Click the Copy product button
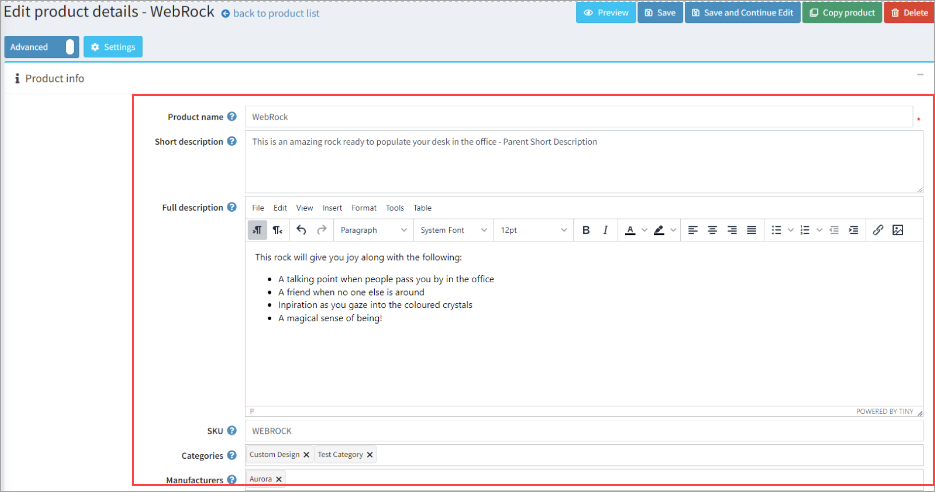 coord(842,13)
